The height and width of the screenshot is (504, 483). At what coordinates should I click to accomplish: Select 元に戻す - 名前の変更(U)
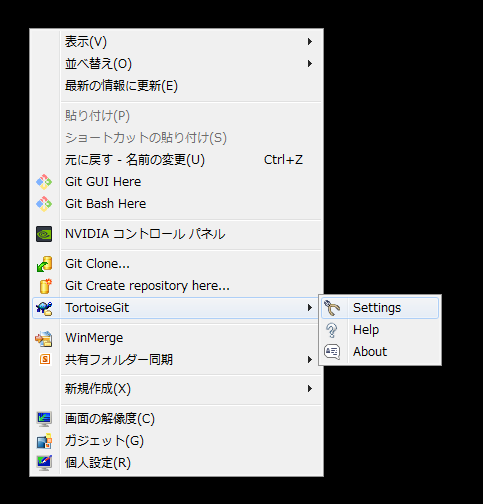click(177, 160)
